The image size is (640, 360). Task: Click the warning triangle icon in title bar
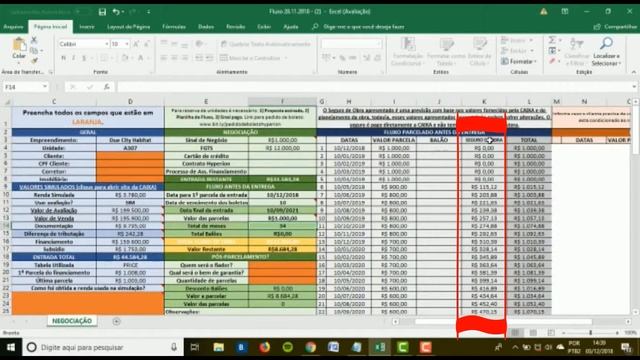(544, 12)
